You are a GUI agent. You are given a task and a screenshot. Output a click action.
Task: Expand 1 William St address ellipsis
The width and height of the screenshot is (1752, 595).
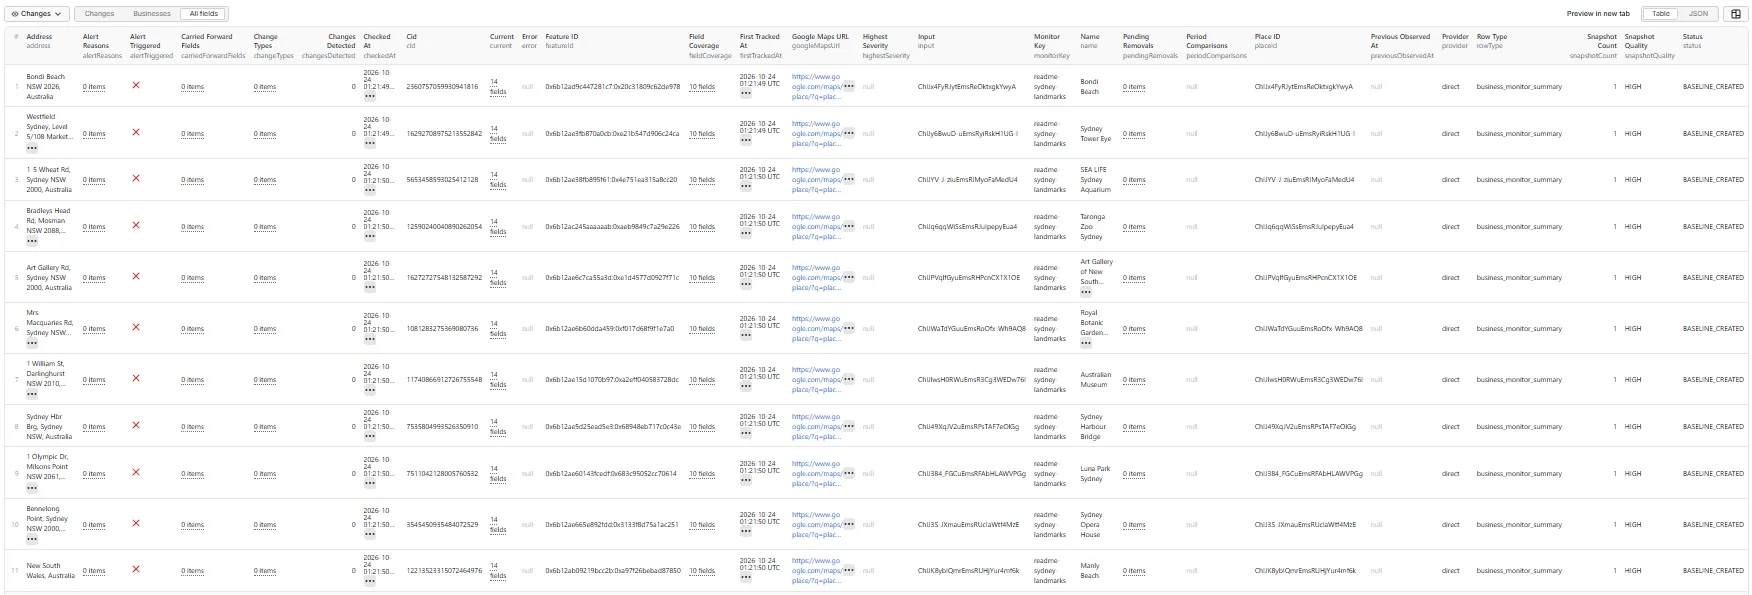[32, 394]
